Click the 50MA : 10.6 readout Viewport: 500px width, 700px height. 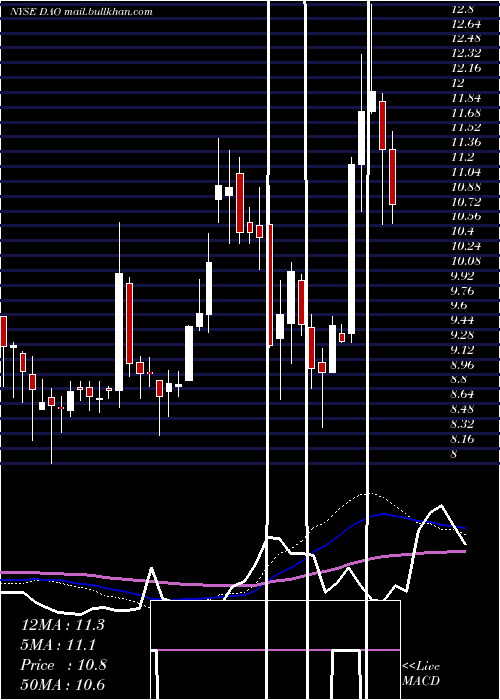62,685
